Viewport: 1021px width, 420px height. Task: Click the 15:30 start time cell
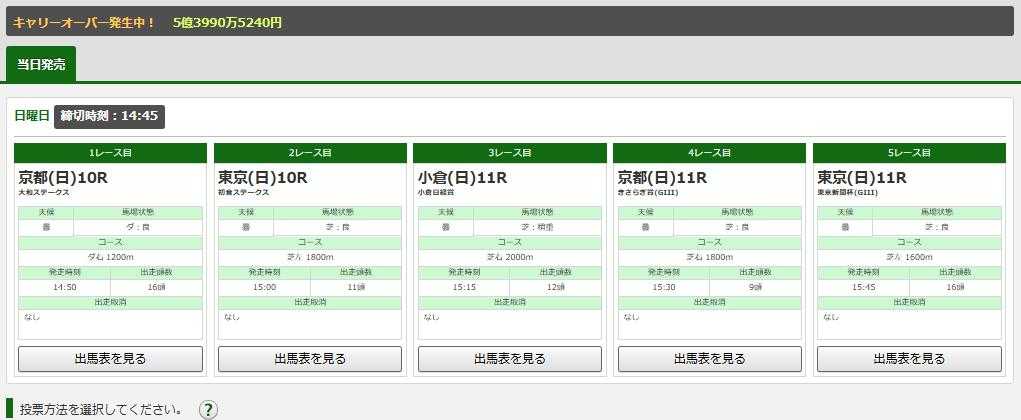663,287
